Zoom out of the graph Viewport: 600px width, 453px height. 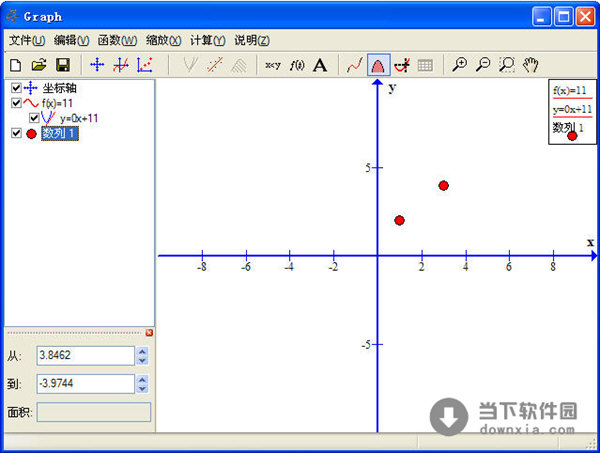click(483, 65)
